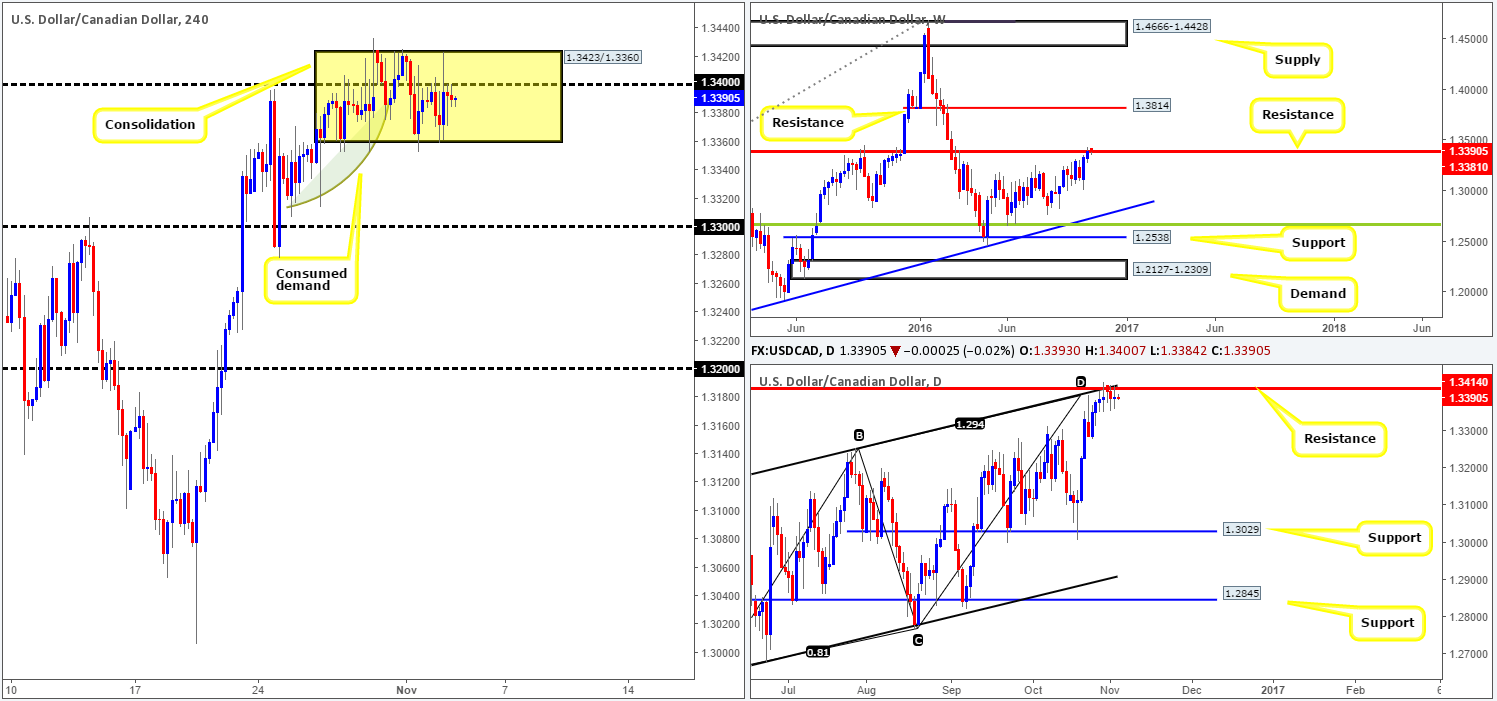The width and height of the screenshot is (1497, 701).
Task: Select the 1.3029 support level label
Action: [1241, 529]
